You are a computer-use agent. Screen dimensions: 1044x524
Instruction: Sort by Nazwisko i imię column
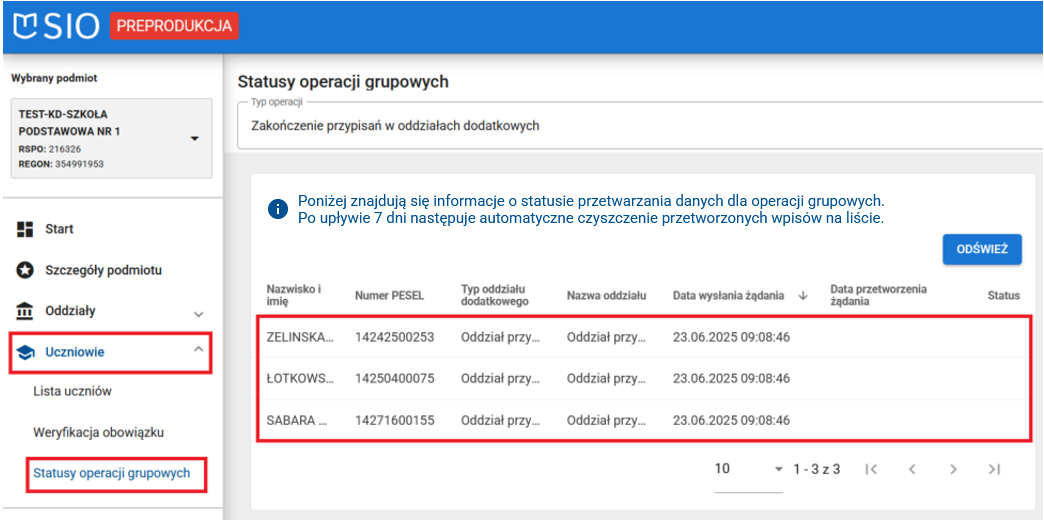click(x=294, y=295)
